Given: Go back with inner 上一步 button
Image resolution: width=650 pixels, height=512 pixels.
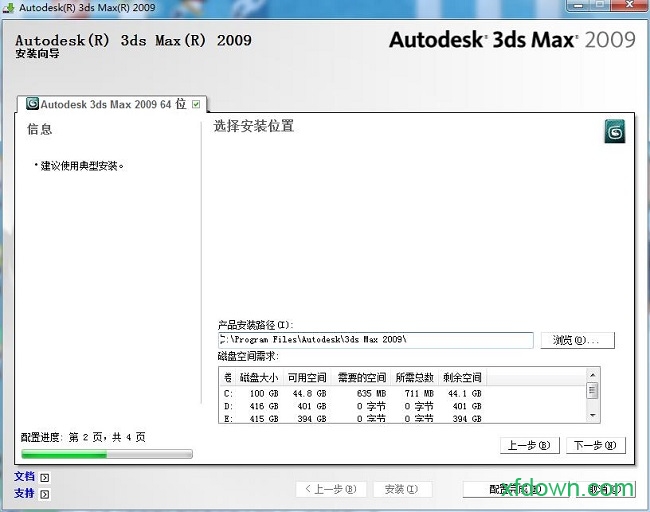Looking at the screenshot, I should (529, 445).
